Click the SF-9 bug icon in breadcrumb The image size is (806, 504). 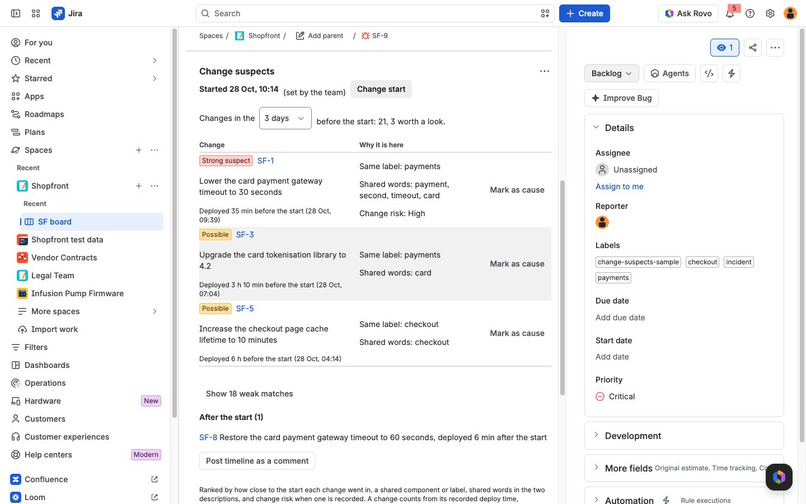click(x=365, y=35)
